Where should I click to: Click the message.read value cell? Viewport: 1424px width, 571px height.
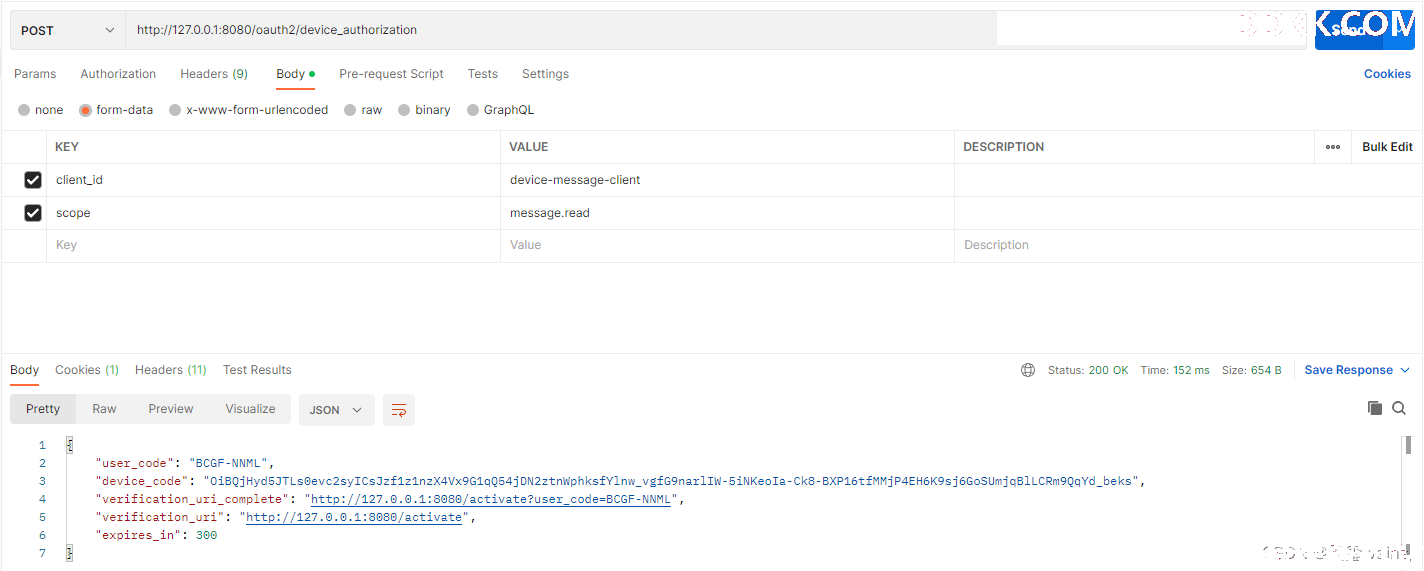click(727, 213)
